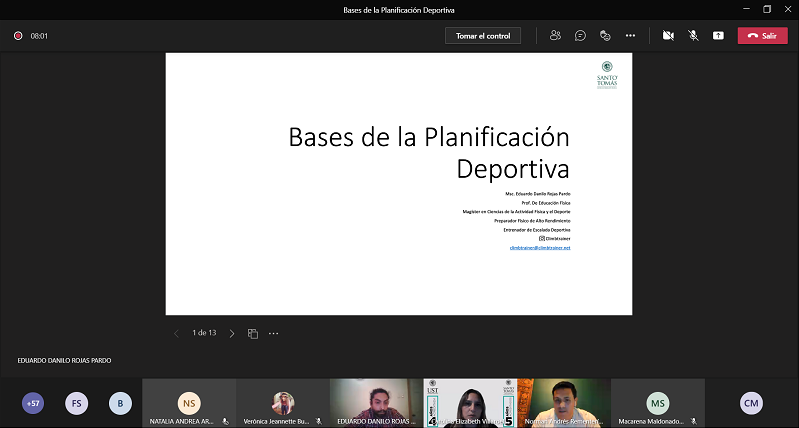Viewport: 799px width, 428px height.
Task: Select the CM participant avatar
Action: coord(751,403)
